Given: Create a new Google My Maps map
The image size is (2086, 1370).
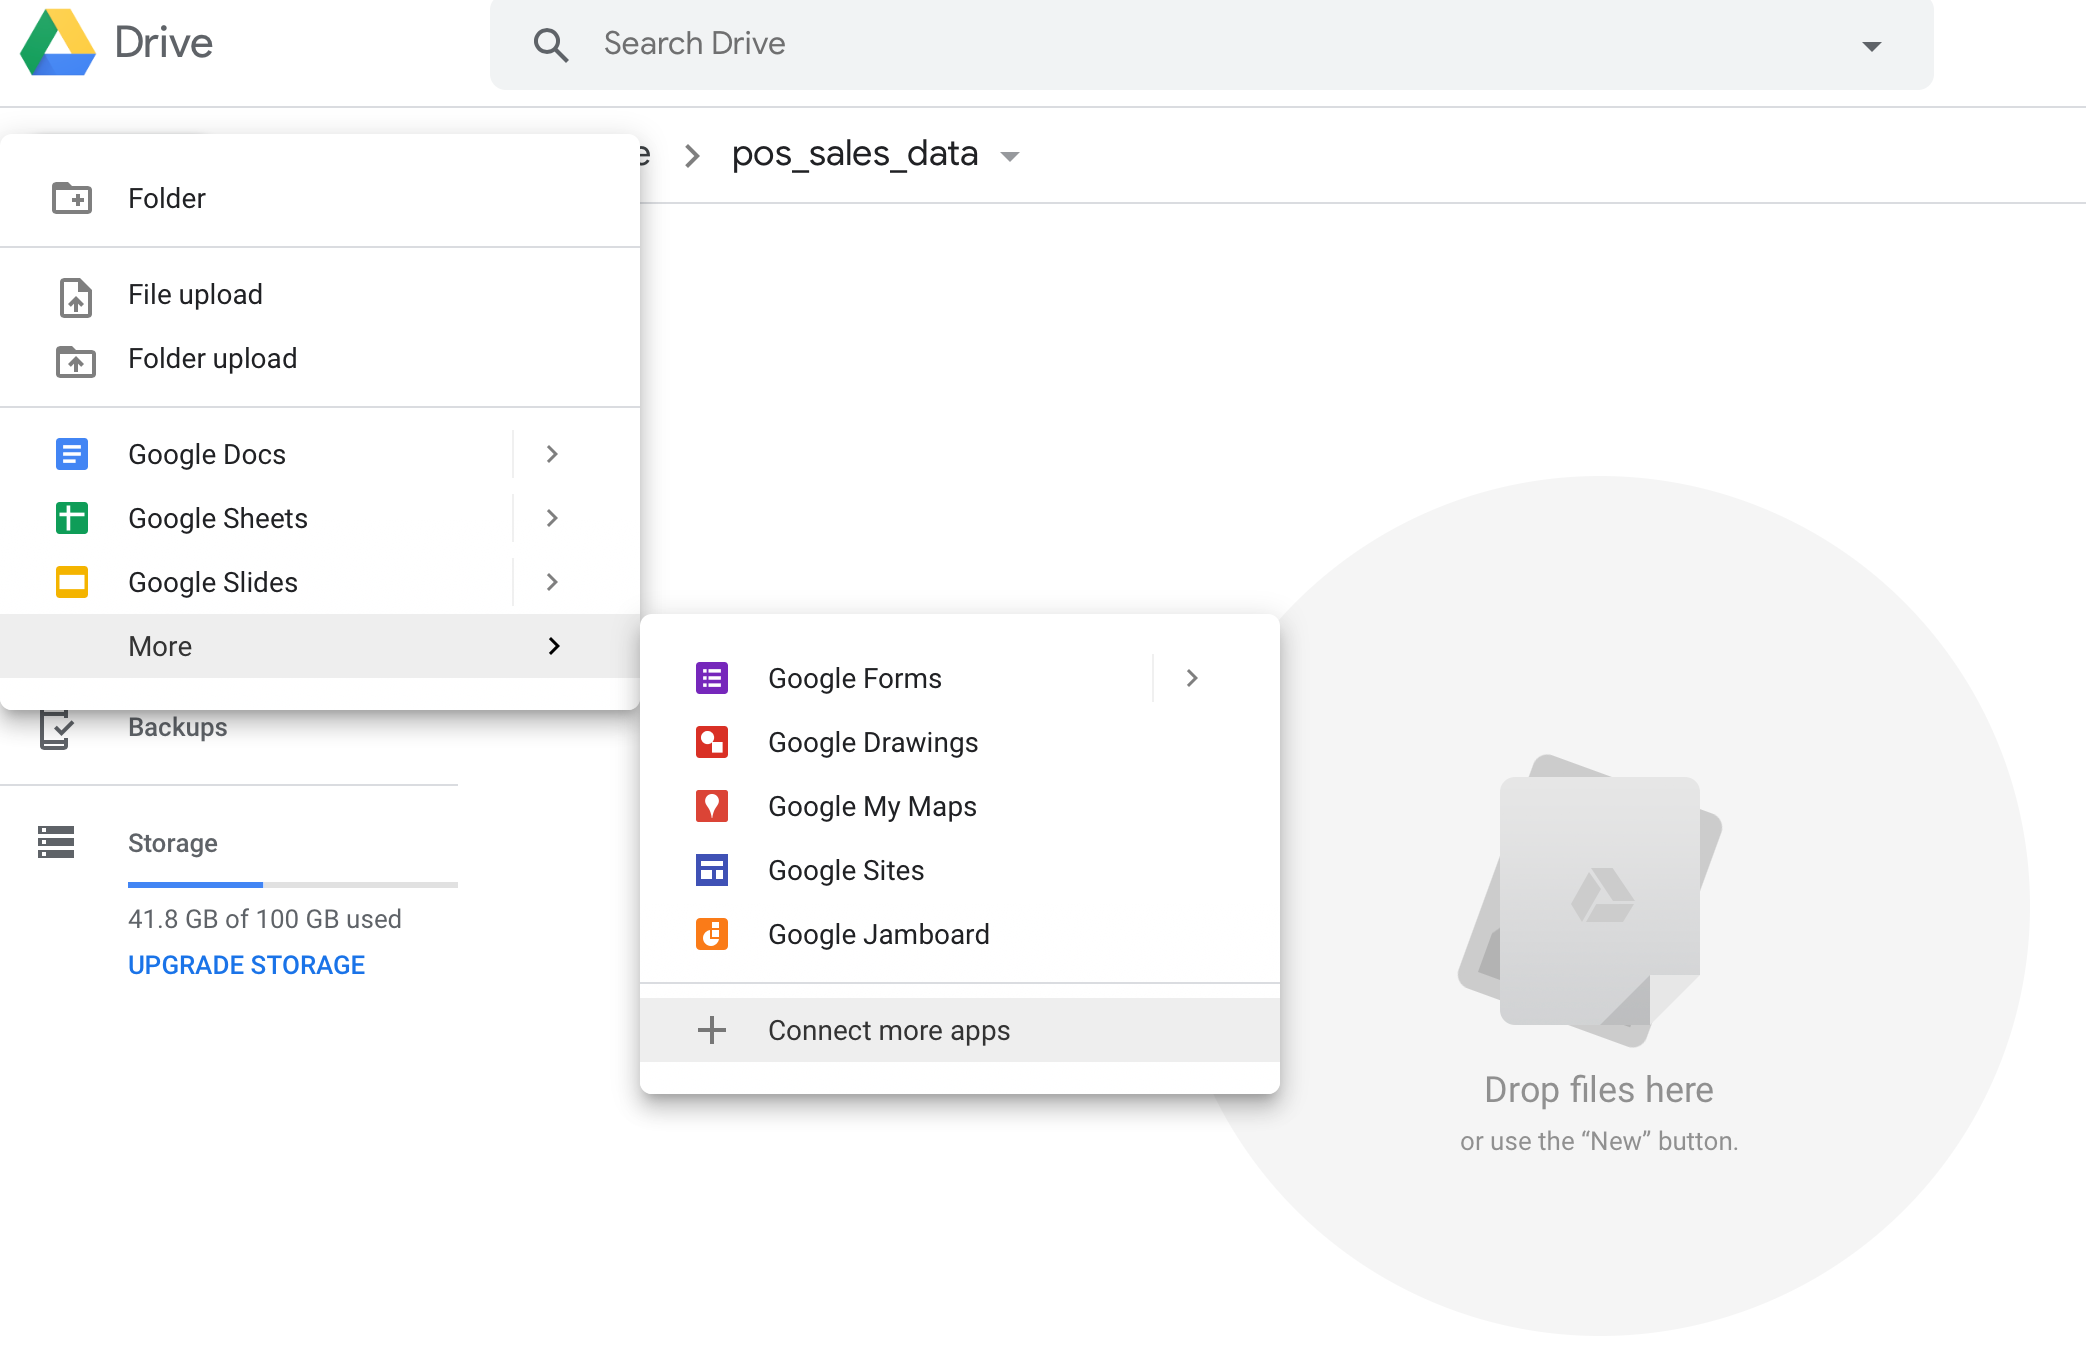Looking at the screenshot, I should [x=960, y=806].
